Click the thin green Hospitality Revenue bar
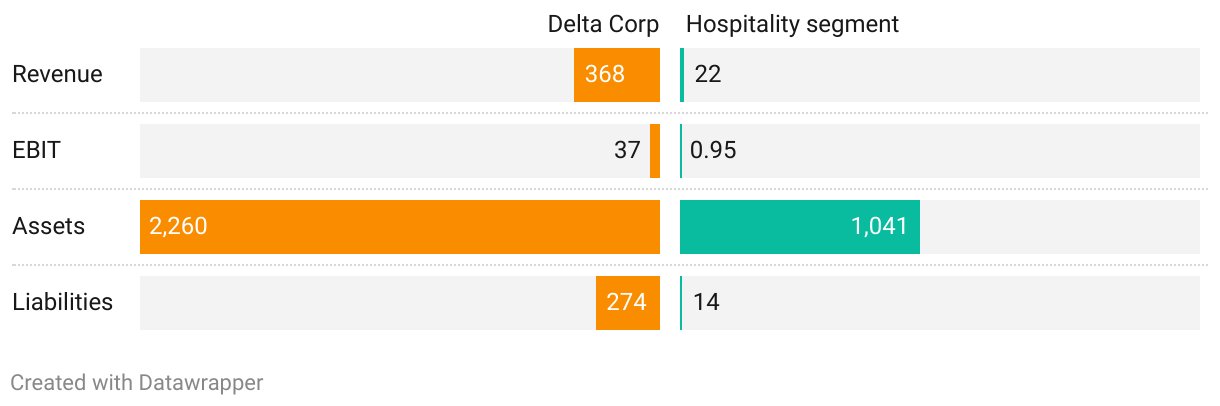1220x406 pixels. (682, 74)
